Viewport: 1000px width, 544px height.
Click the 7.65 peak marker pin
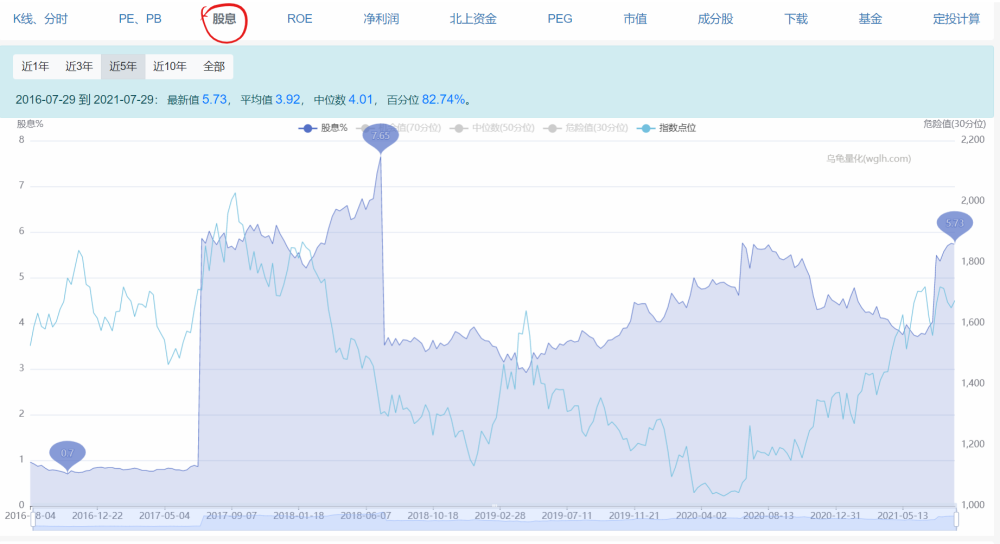pos(381,136)
